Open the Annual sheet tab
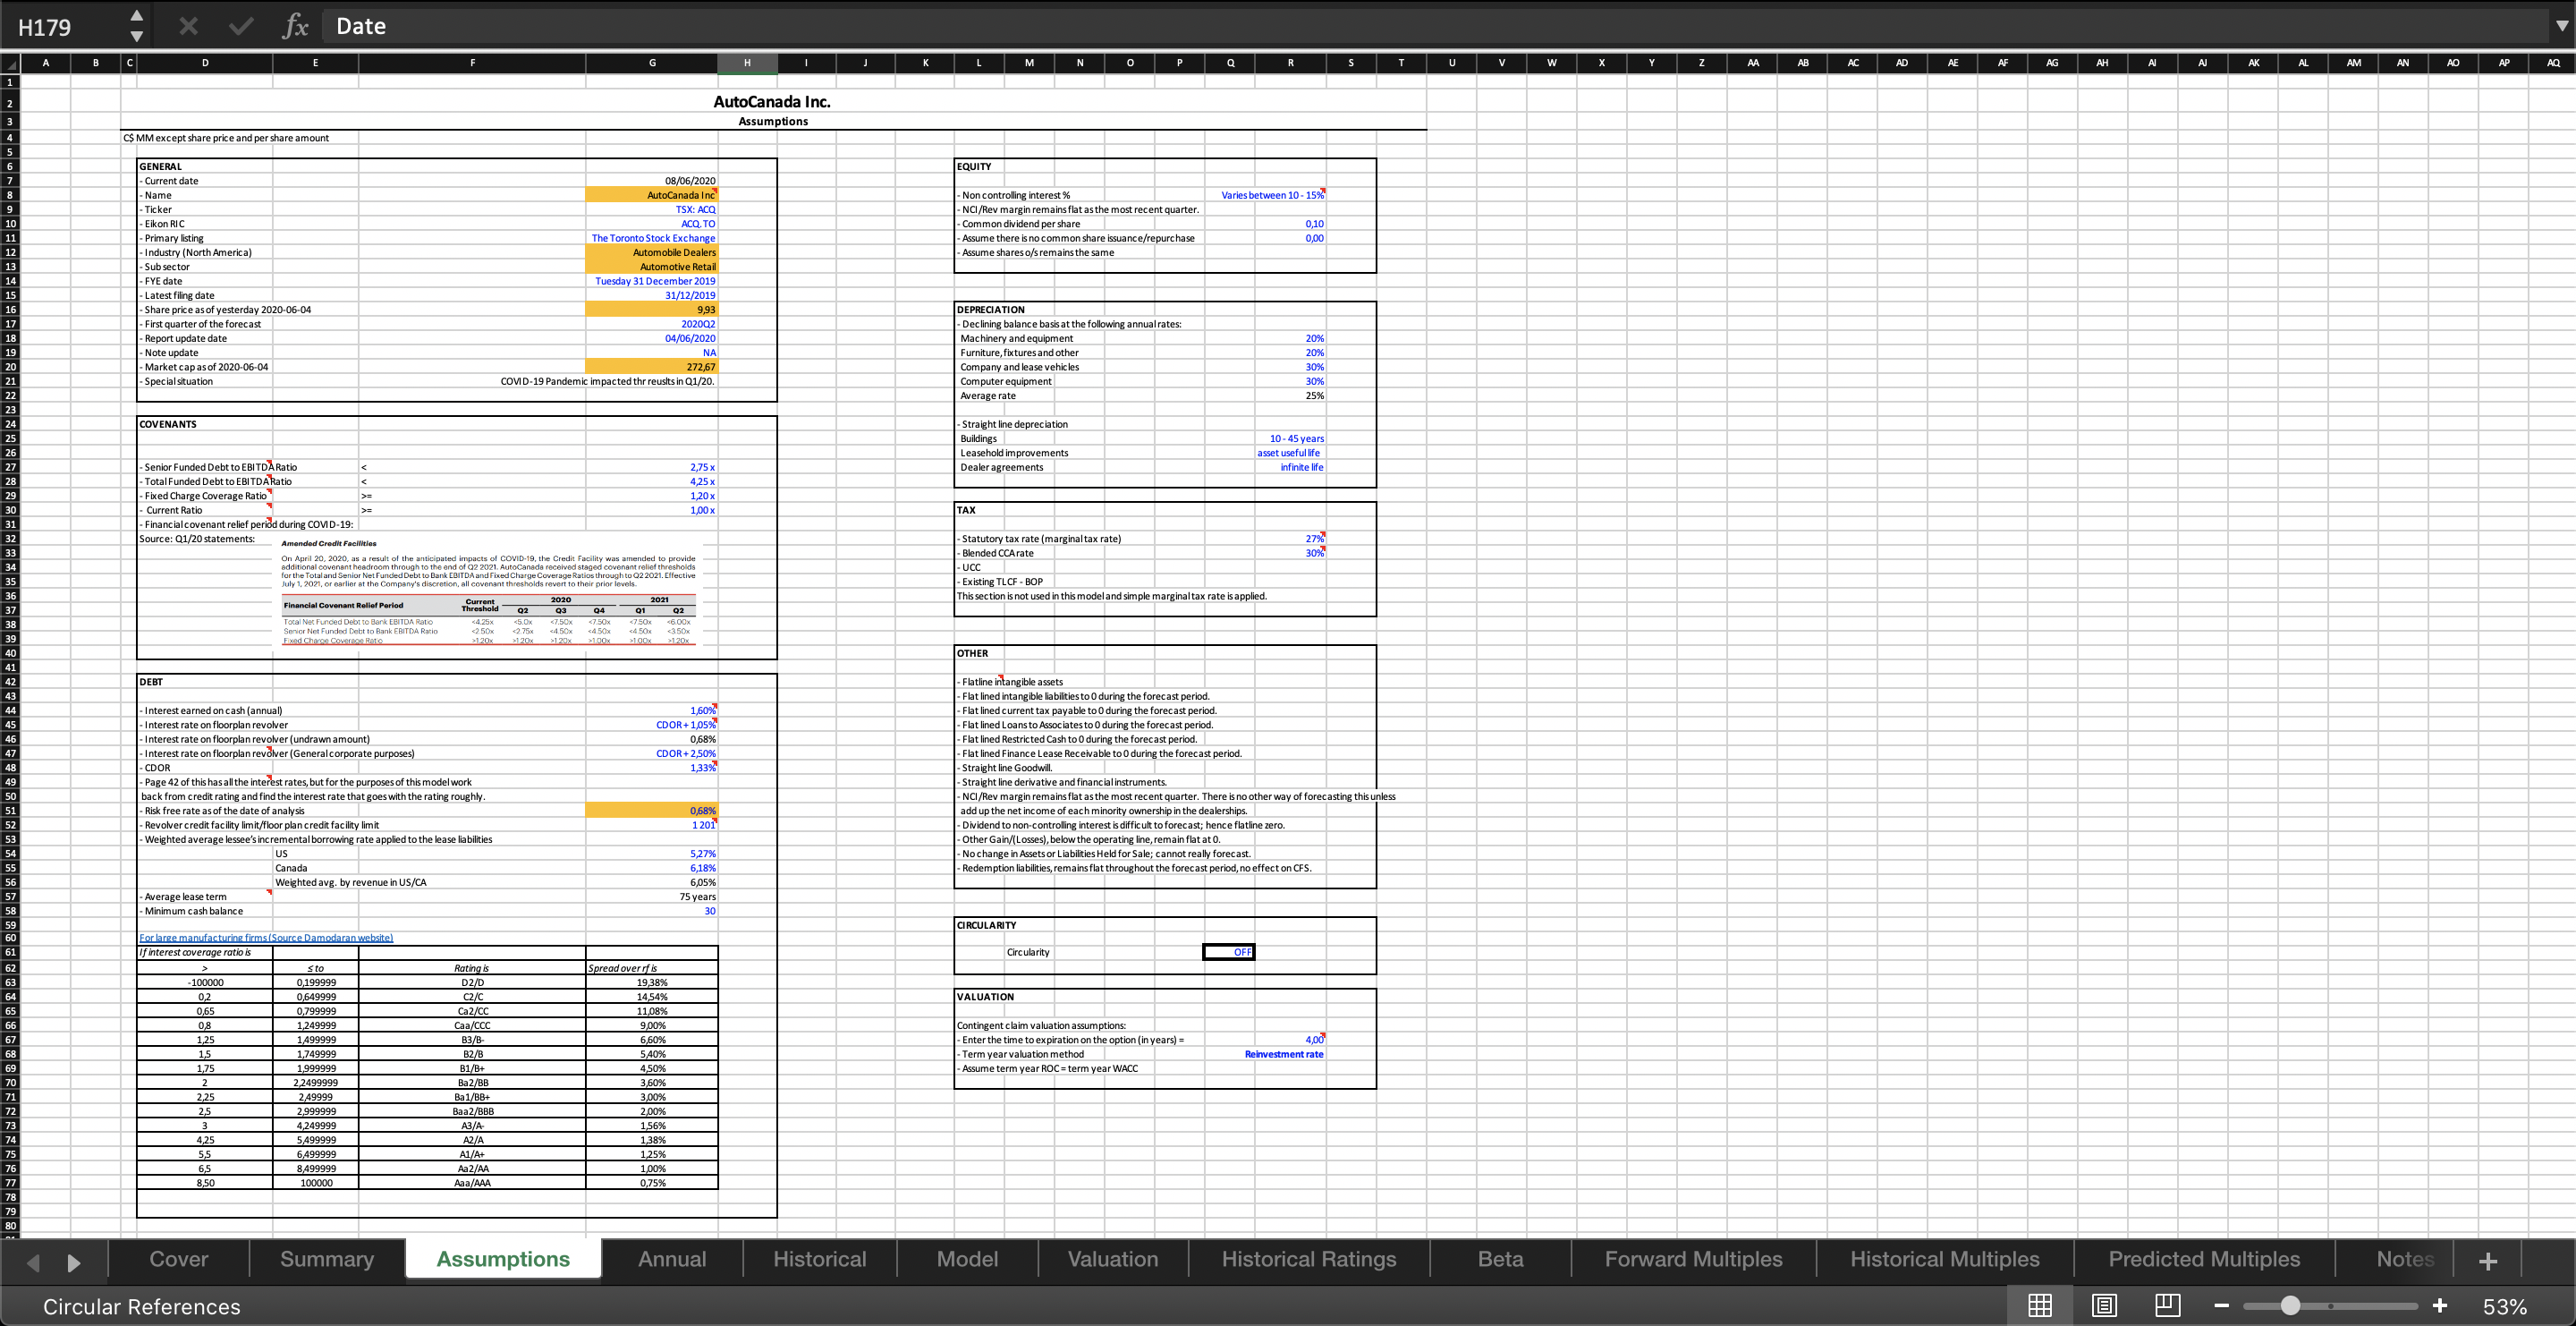Image resolution: width=2576 pixels, height=1326 pixels. click(672, 1259)
